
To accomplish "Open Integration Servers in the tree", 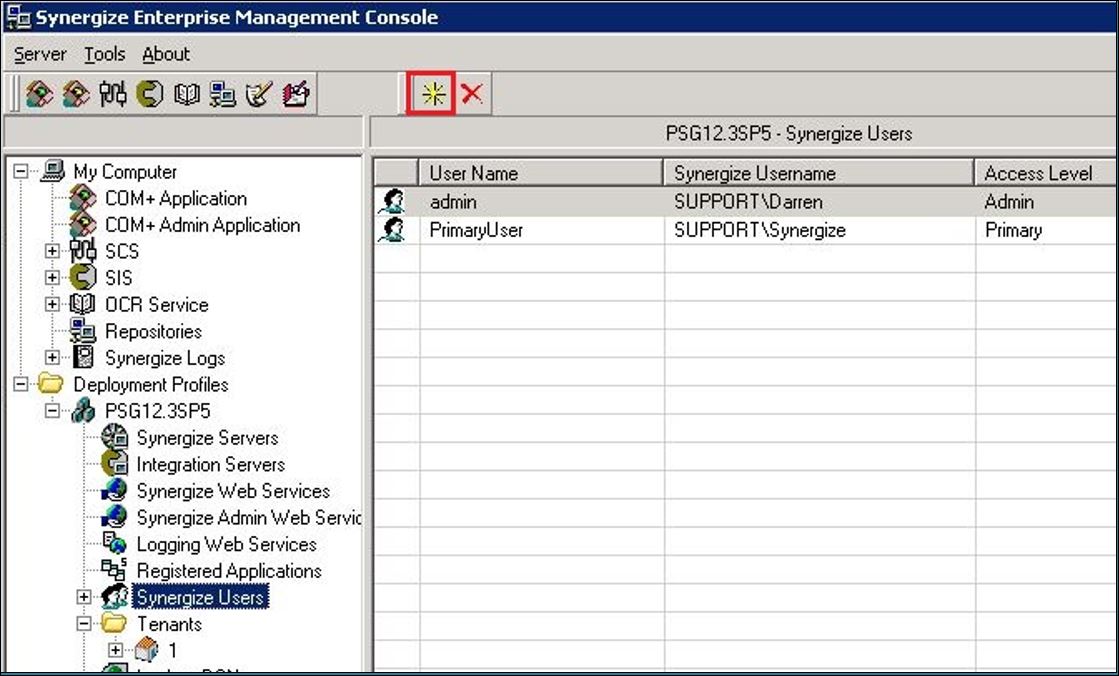I will 211,465.
